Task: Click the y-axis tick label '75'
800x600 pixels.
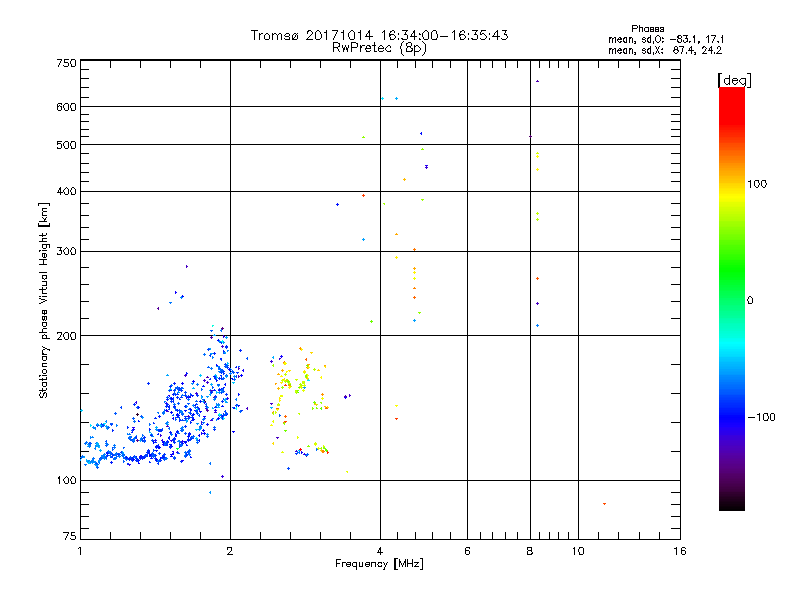Action: point(69,536)
